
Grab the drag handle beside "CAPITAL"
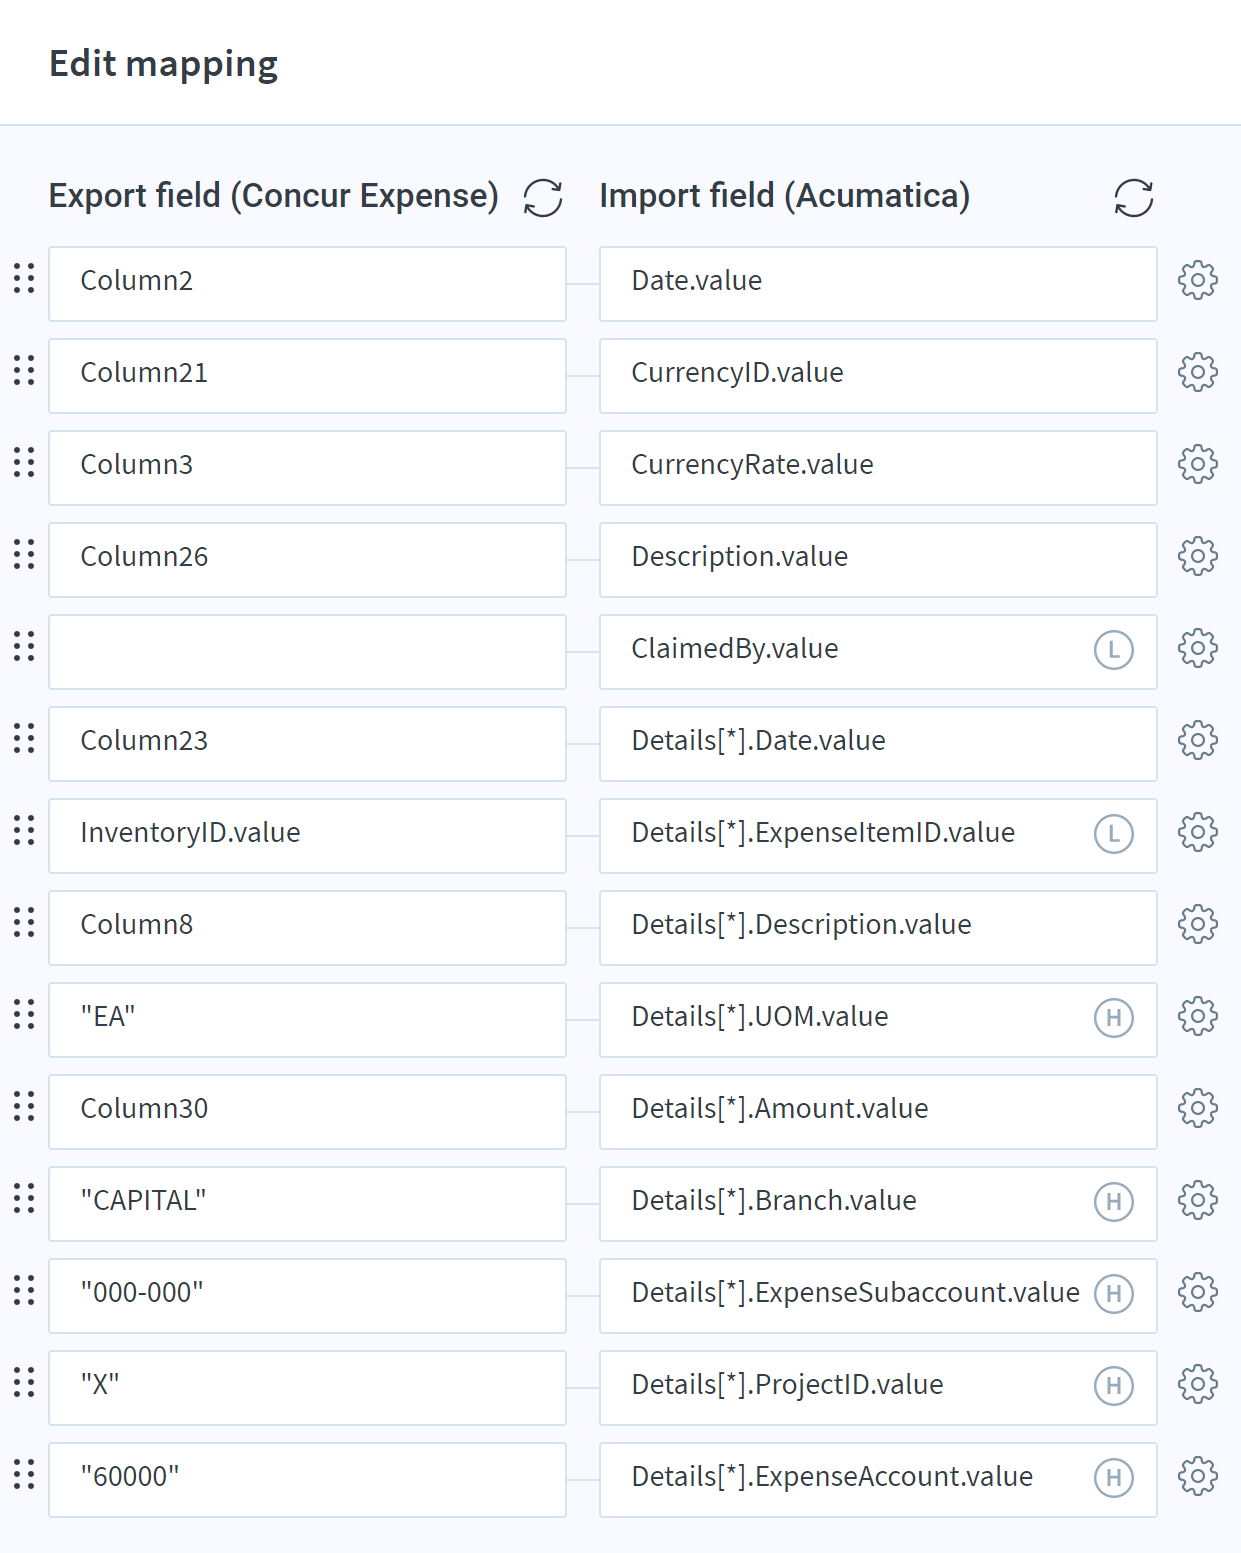[x=24, y=1199]
